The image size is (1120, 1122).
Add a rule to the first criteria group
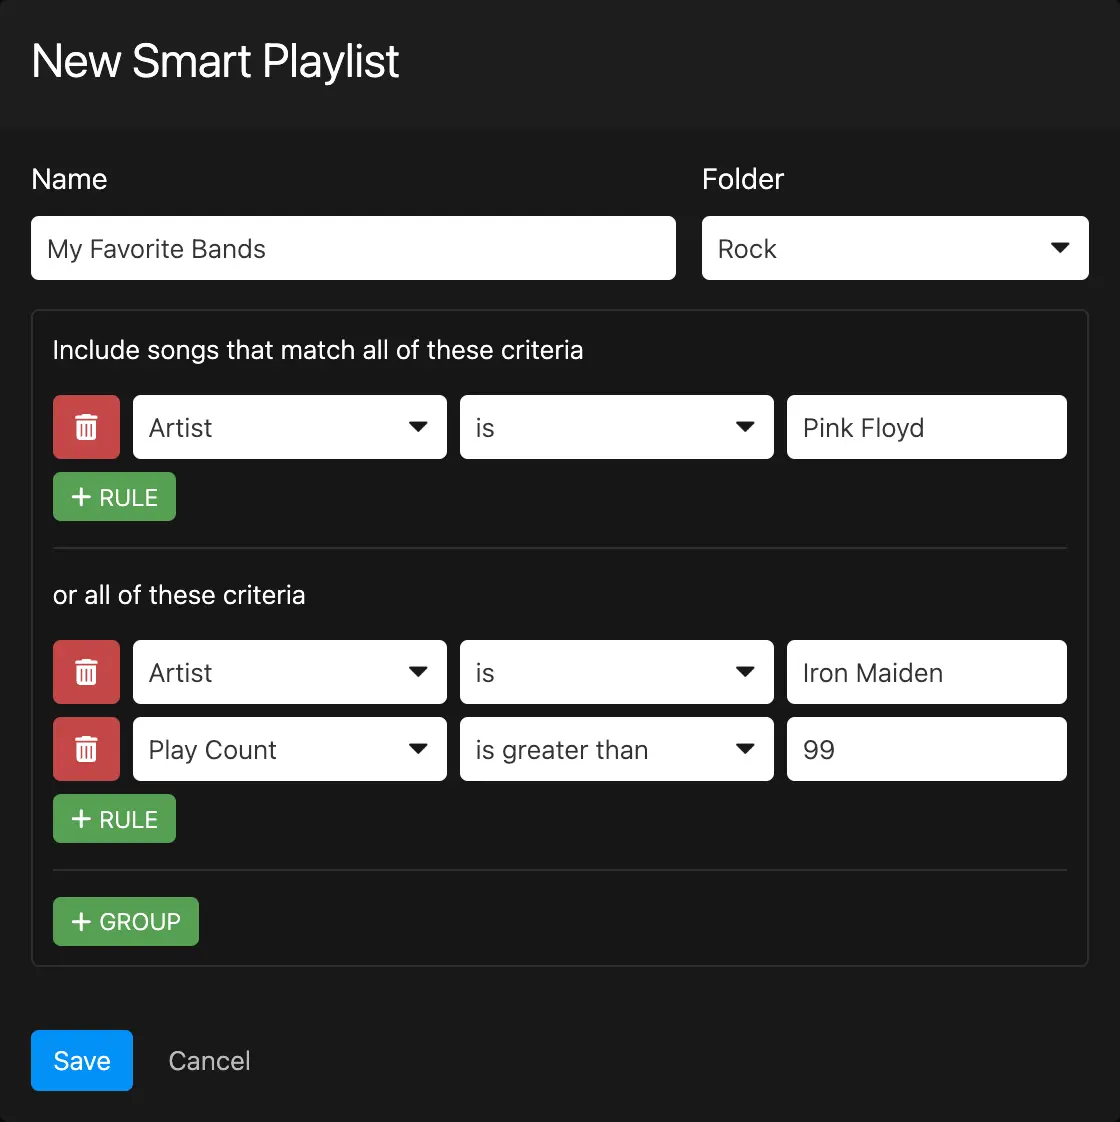[114, 496]
